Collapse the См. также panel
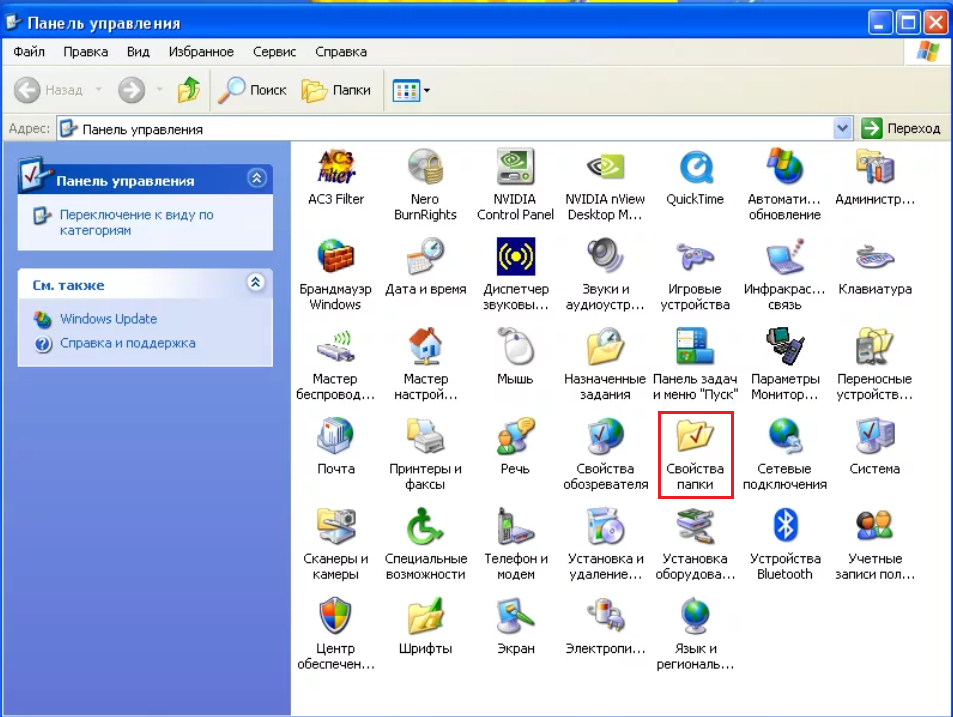Screen dimensions: 953x717 tap(256, 283)
